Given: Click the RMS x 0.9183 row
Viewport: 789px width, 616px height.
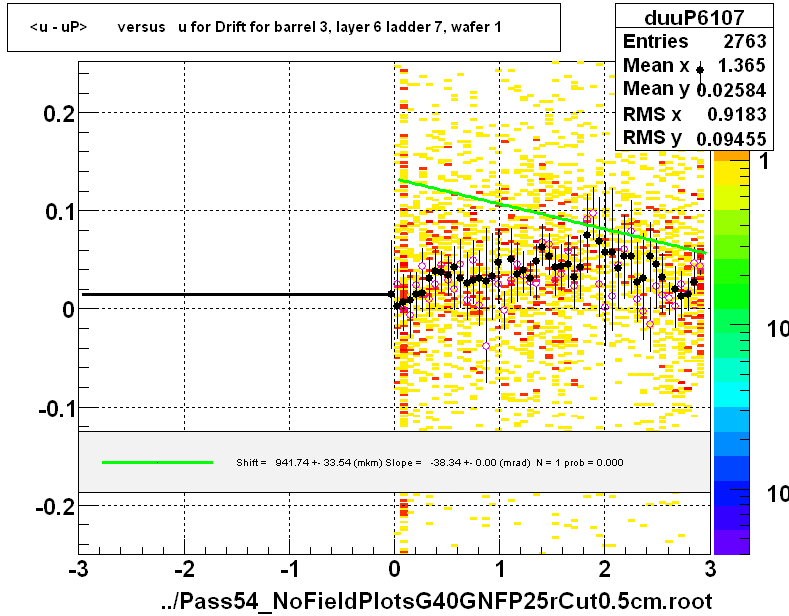Looking at the screenshot, I should (x=694, y=114).
